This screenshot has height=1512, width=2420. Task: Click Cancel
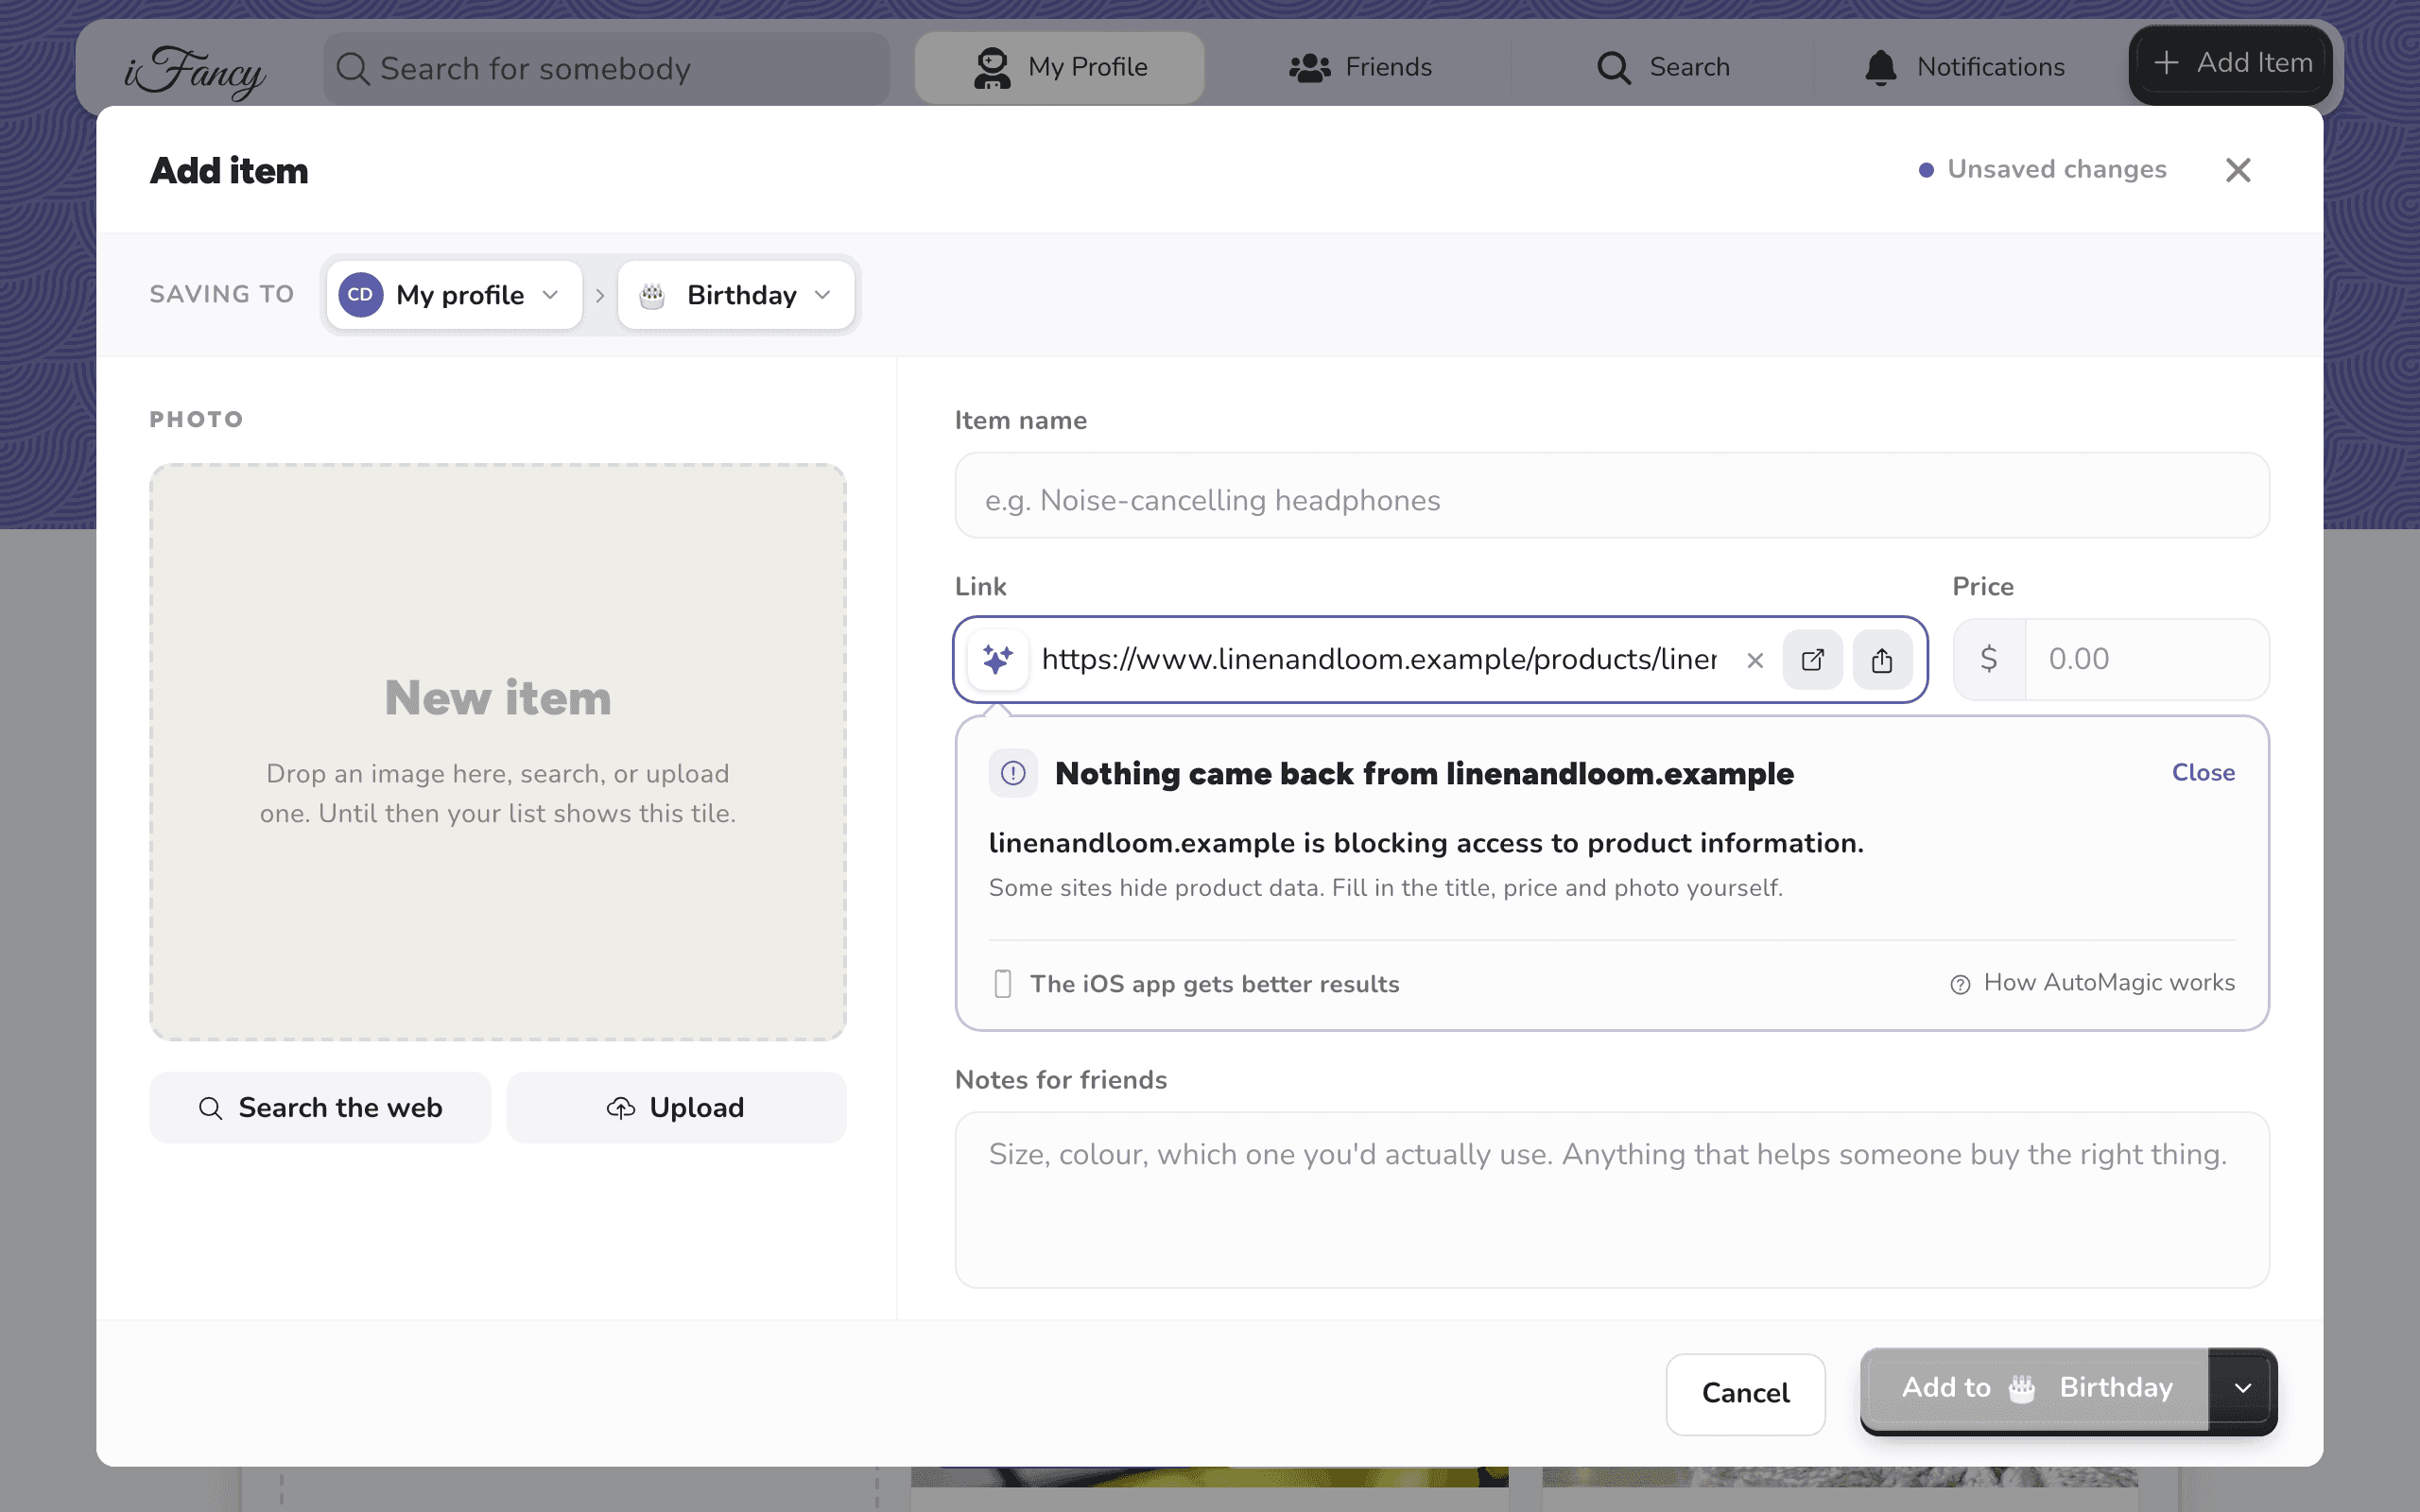tap(1745, 1394)
